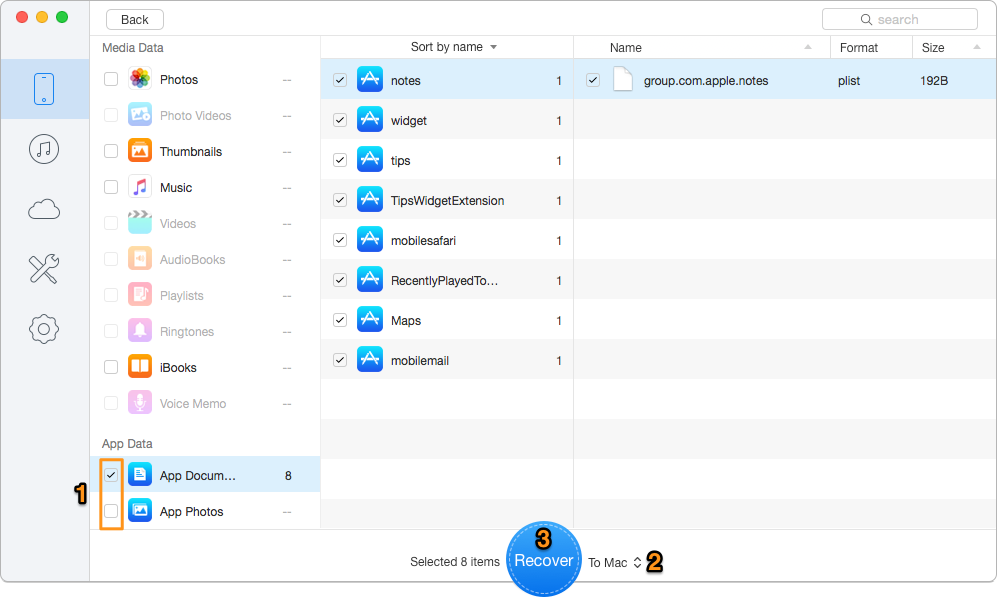997x597 pixels.
Task: Select the widget row label
Action: coord(409,121)
